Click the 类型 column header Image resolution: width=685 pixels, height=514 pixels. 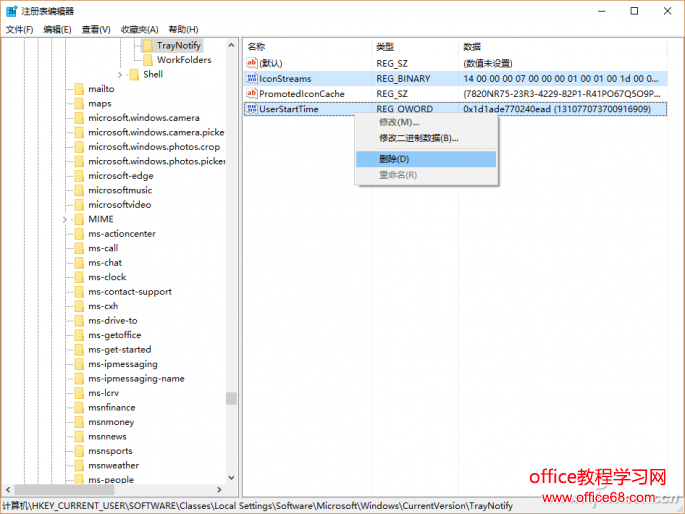tap(415, 47)
